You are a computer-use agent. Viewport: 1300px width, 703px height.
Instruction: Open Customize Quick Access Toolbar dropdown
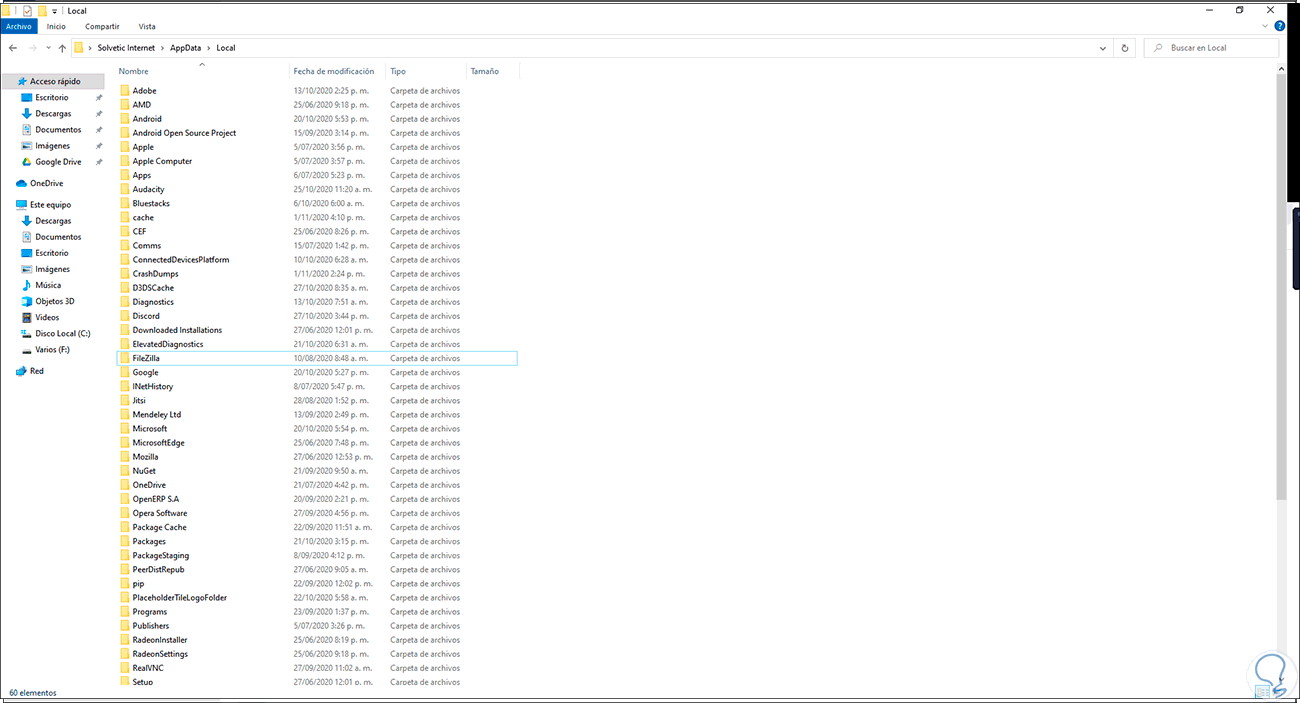[x=55, y=11]
